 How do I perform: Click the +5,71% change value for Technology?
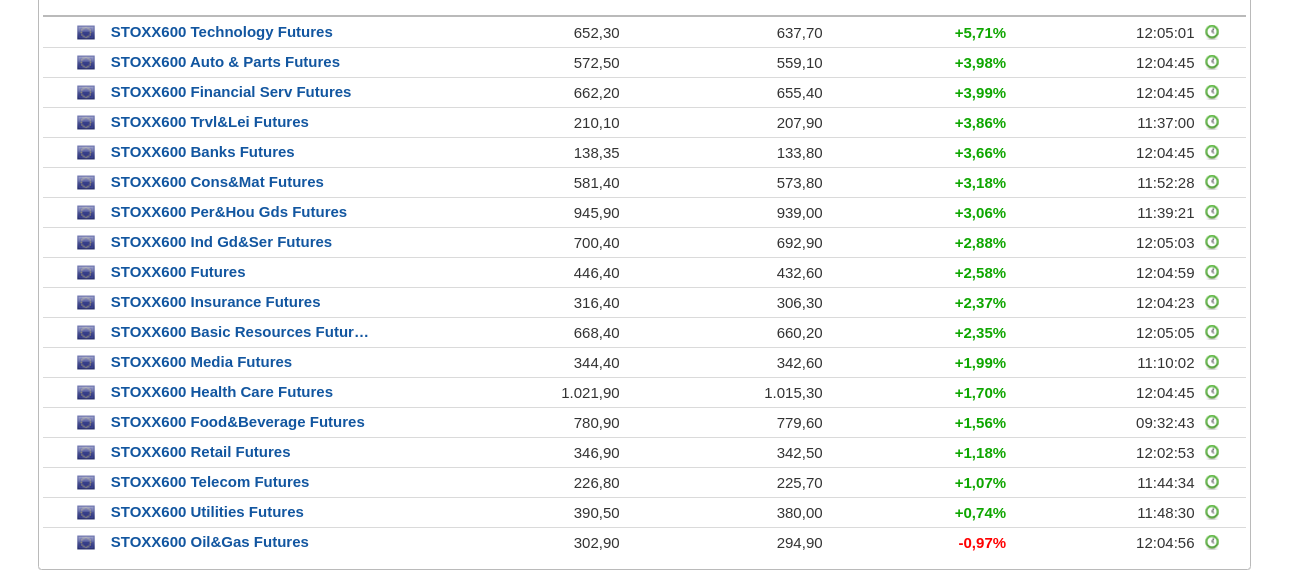[980, 33]
